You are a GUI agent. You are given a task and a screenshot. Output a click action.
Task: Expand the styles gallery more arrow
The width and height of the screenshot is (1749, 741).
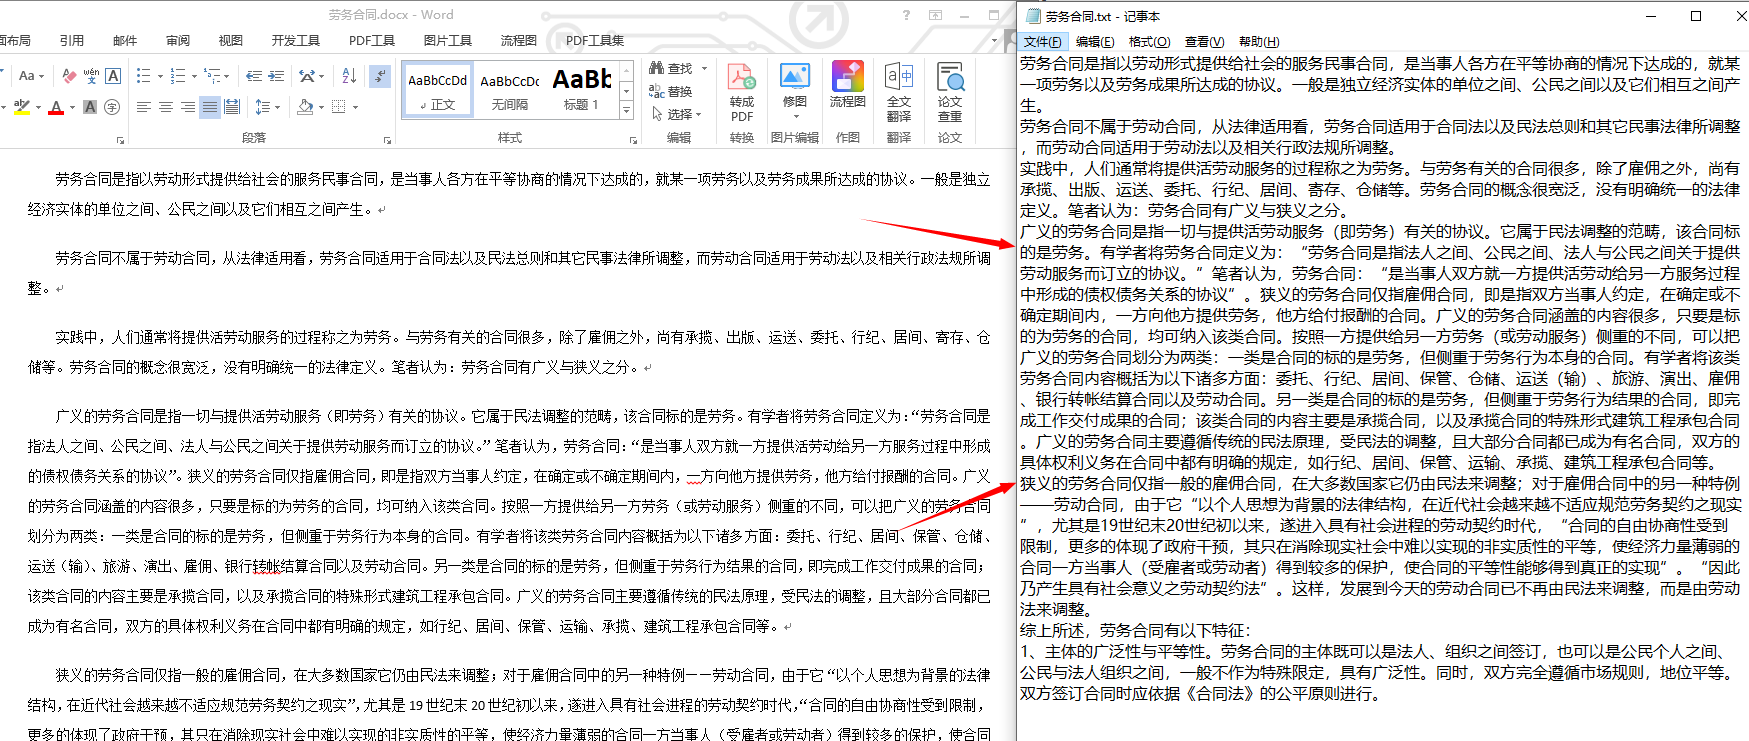tap(627, 111)
